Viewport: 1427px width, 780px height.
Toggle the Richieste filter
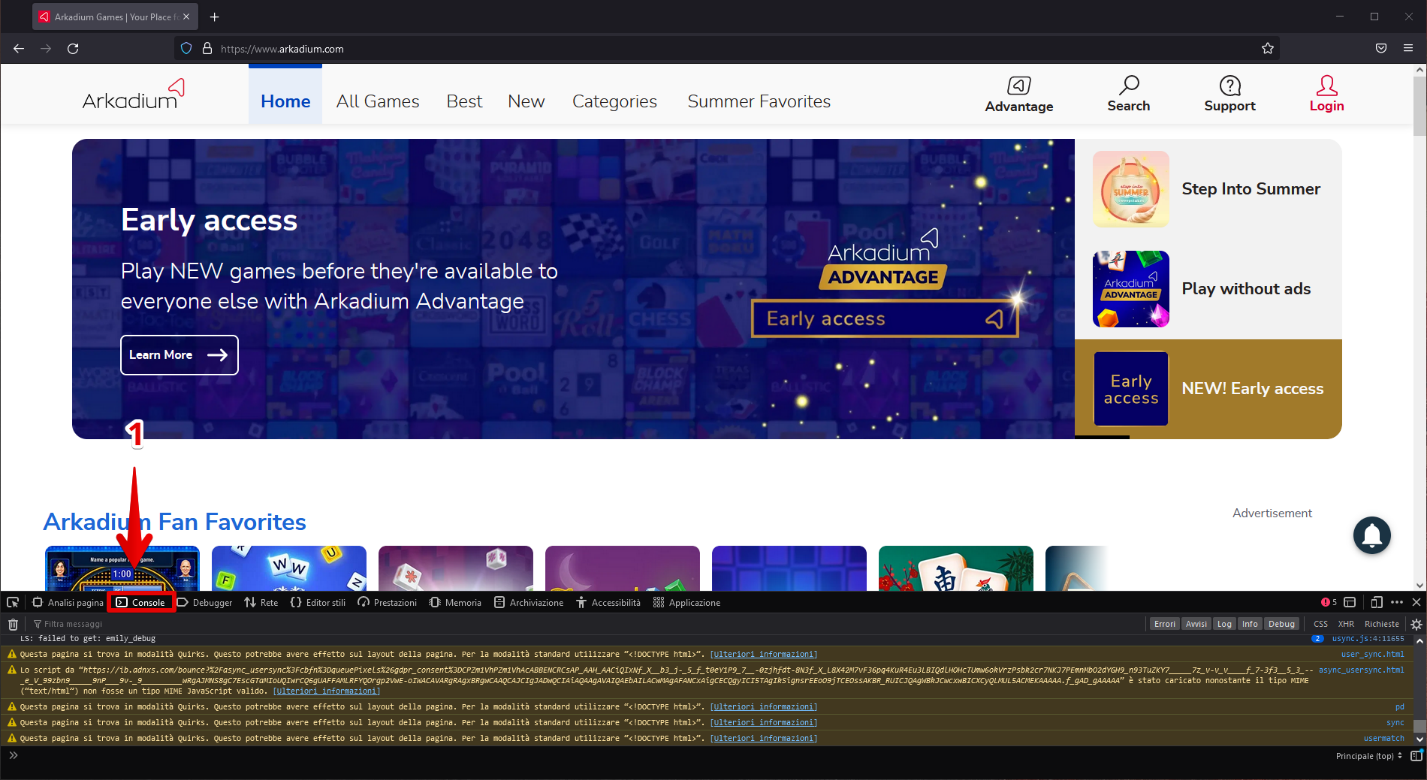[x=1382, y=624]
